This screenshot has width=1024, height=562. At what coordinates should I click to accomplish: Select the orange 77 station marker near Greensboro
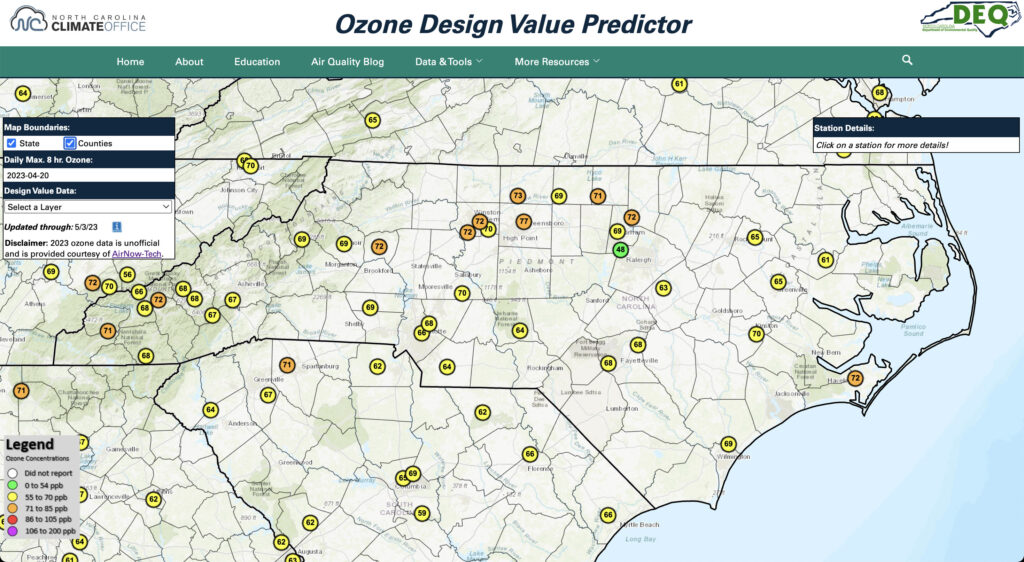coord(523,222)
